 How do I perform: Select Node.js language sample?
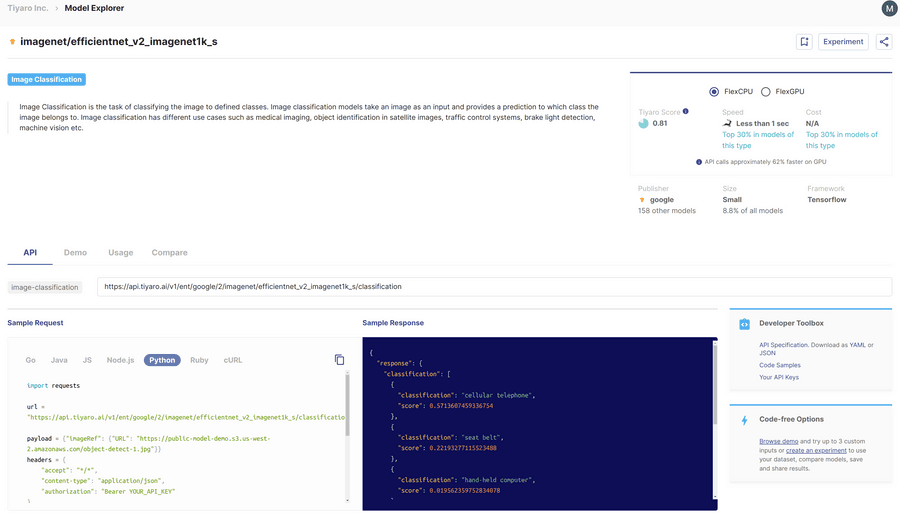tap(120, 360)
